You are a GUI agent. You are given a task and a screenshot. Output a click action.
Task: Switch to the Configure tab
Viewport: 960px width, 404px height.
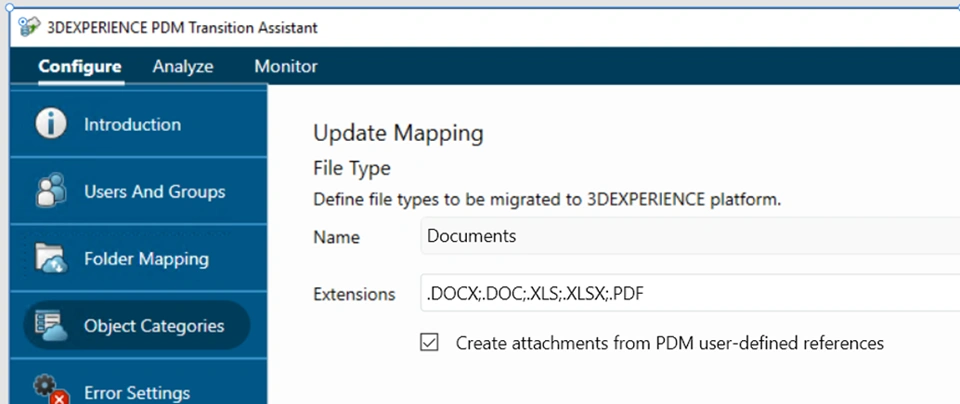coord(80,67)
